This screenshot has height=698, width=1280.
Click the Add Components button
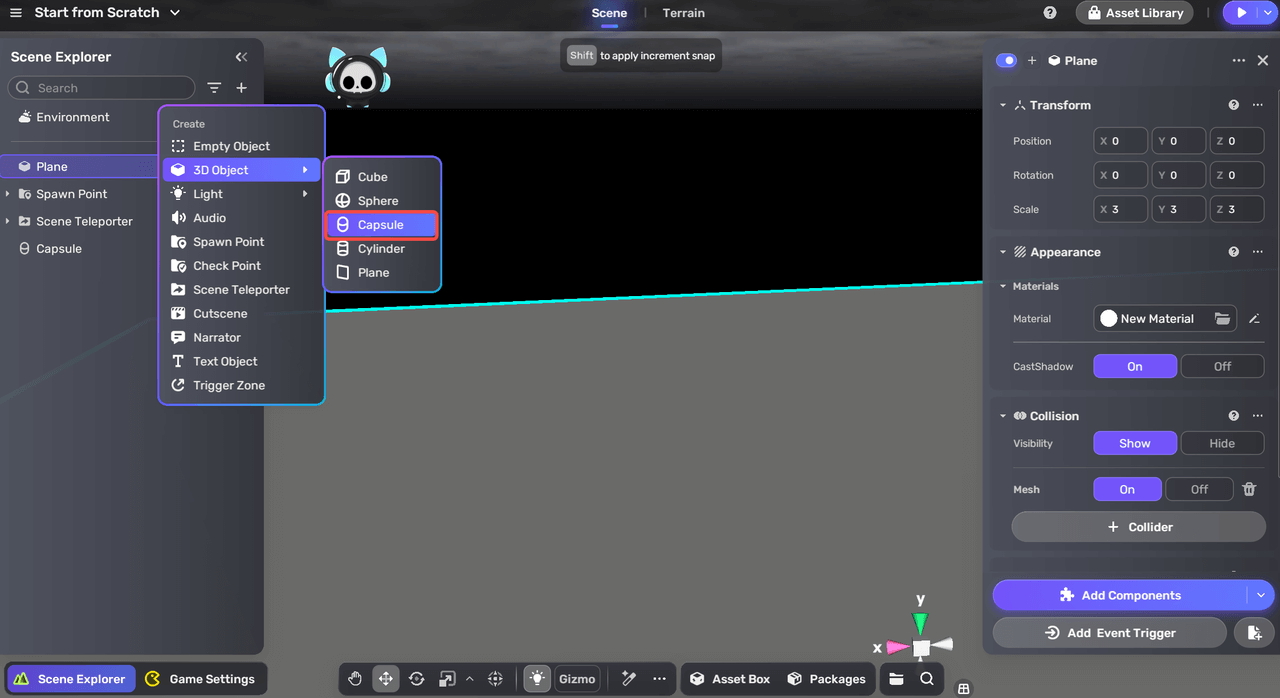(1120, 595)
